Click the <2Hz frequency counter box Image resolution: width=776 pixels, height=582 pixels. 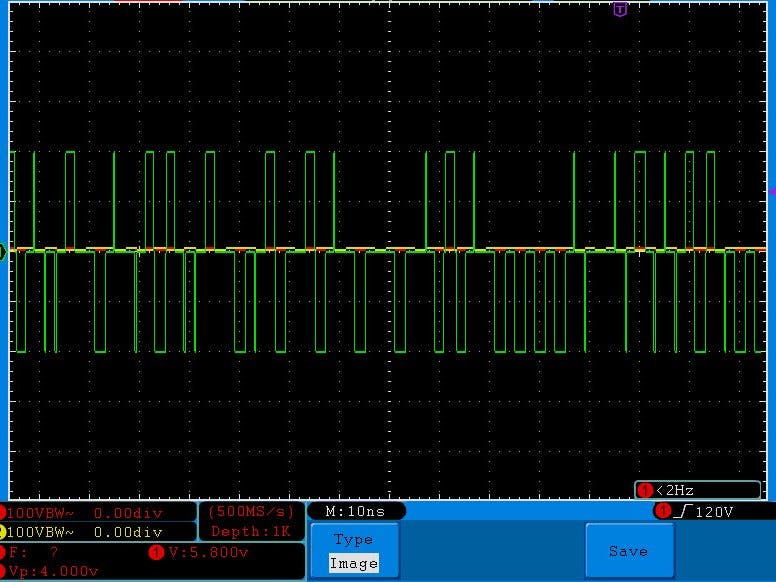point(698,490)
